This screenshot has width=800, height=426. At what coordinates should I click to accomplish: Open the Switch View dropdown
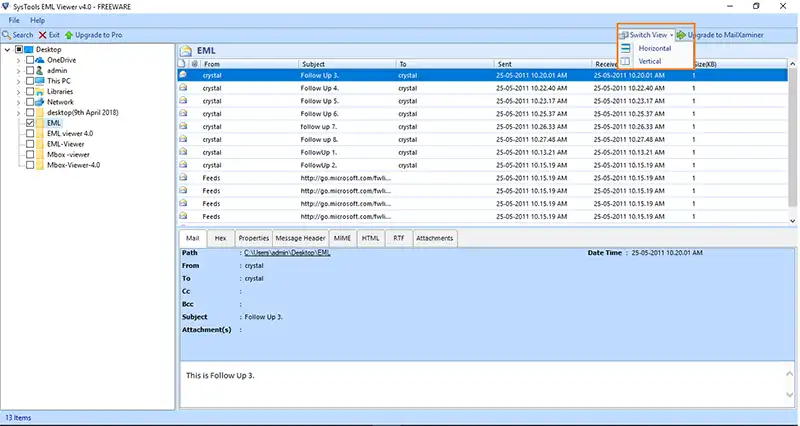tap(647, 35)
